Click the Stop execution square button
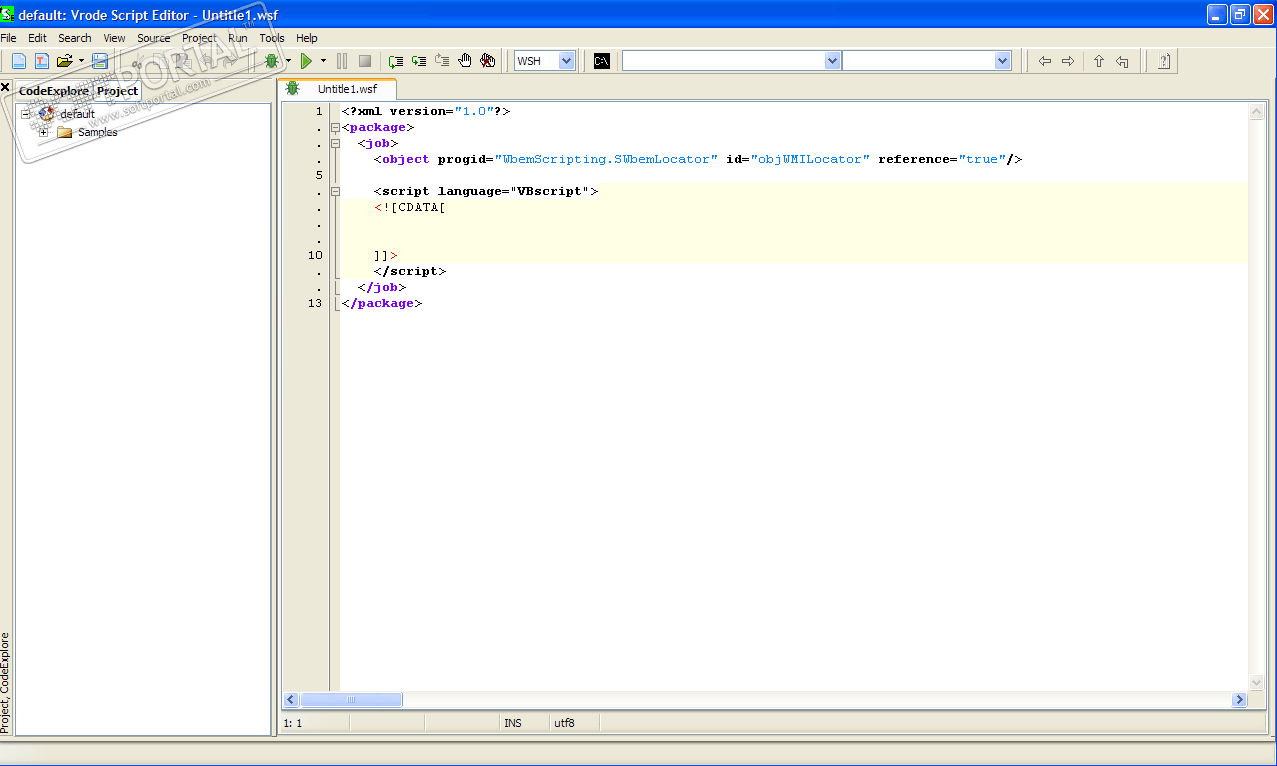The image size is (1277, 766). point(365,61)
